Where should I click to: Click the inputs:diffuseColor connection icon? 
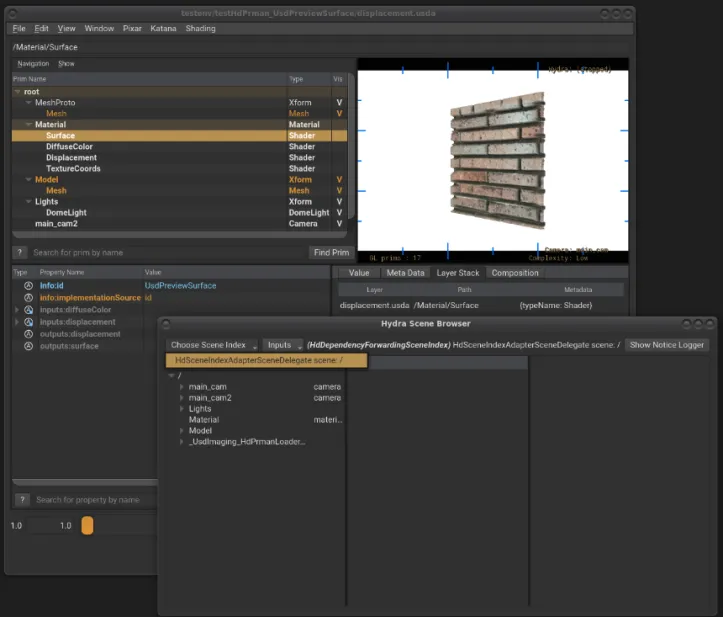coord(29,310)
